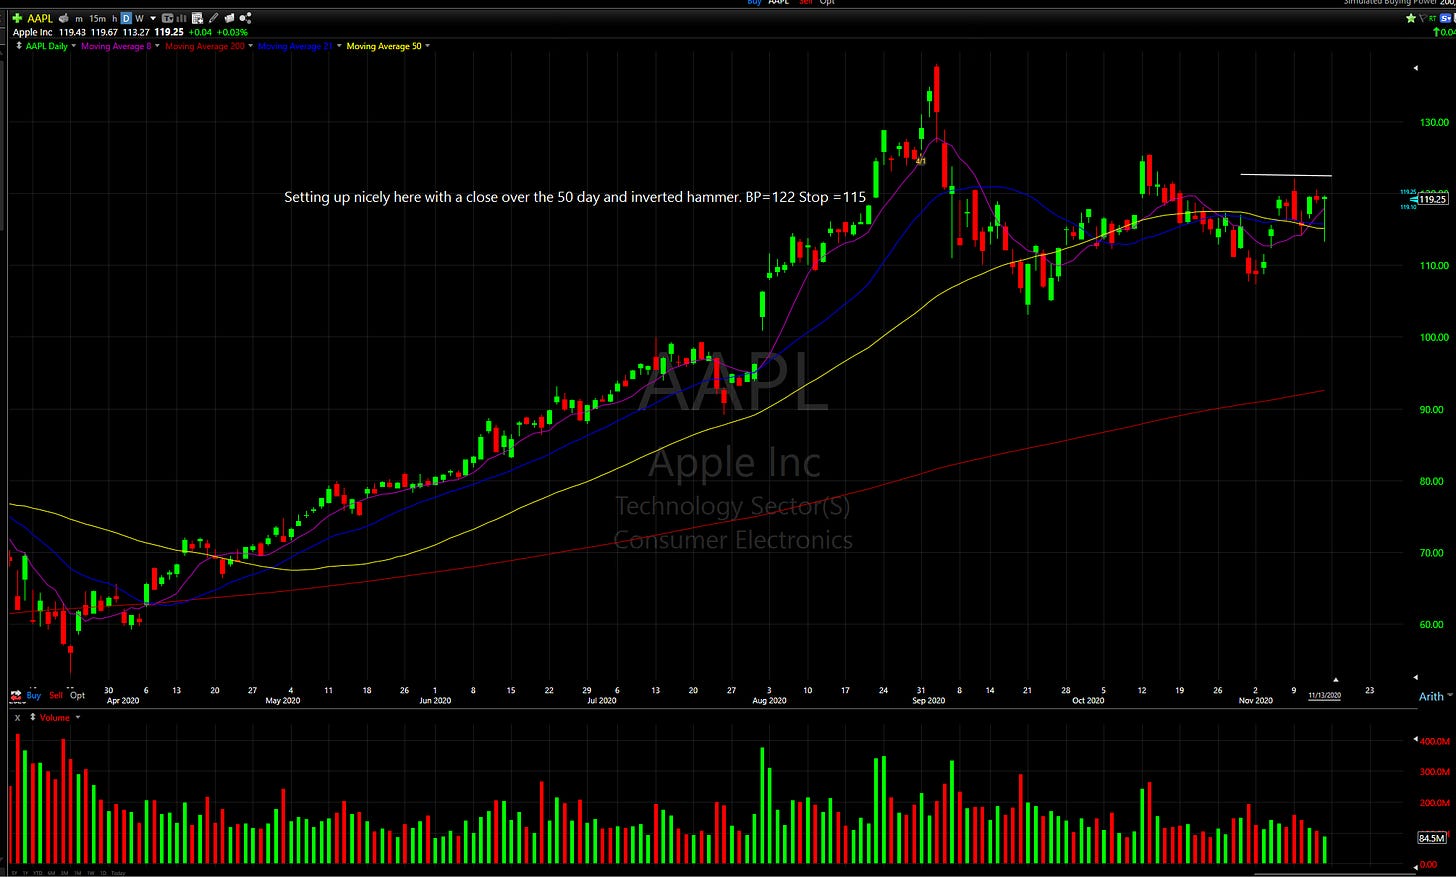Click the RT real-time indicator

pyautogui.click(x=1433, y=18)
